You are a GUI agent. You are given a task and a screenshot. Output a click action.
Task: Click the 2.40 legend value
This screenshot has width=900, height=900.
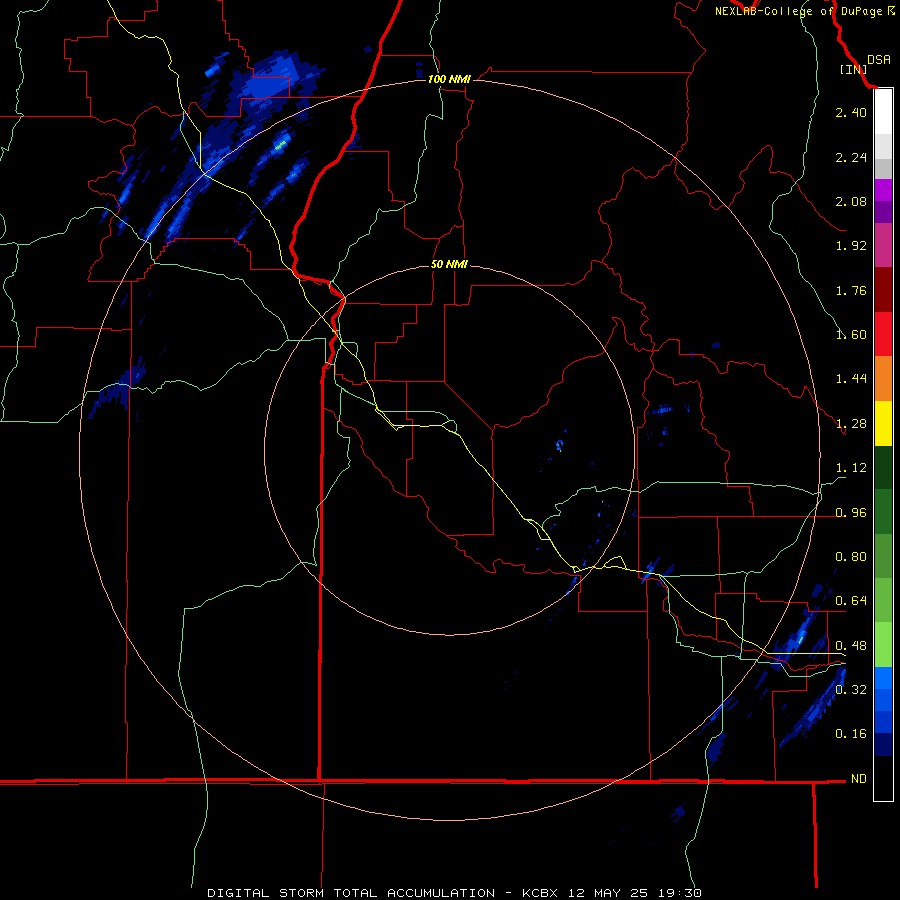coord(851,112)
